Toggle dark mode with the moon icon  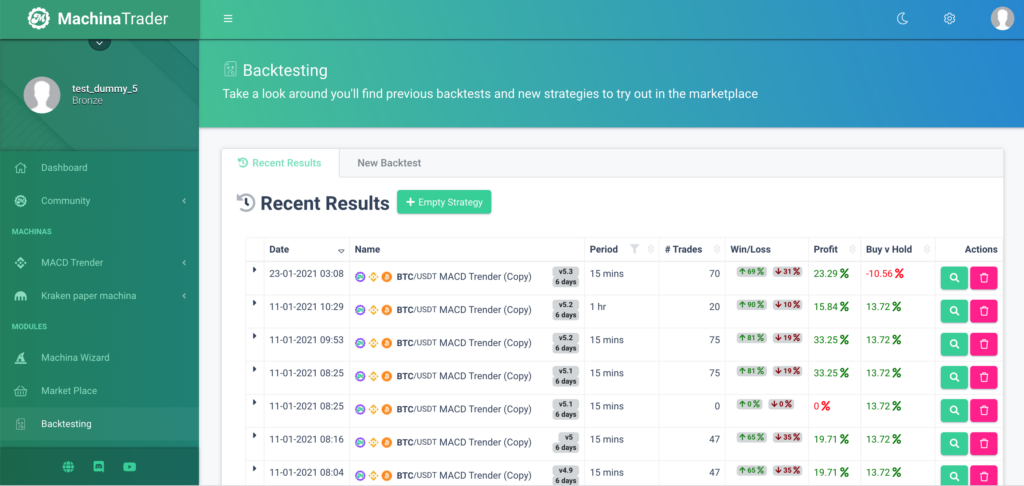(902, 19)
